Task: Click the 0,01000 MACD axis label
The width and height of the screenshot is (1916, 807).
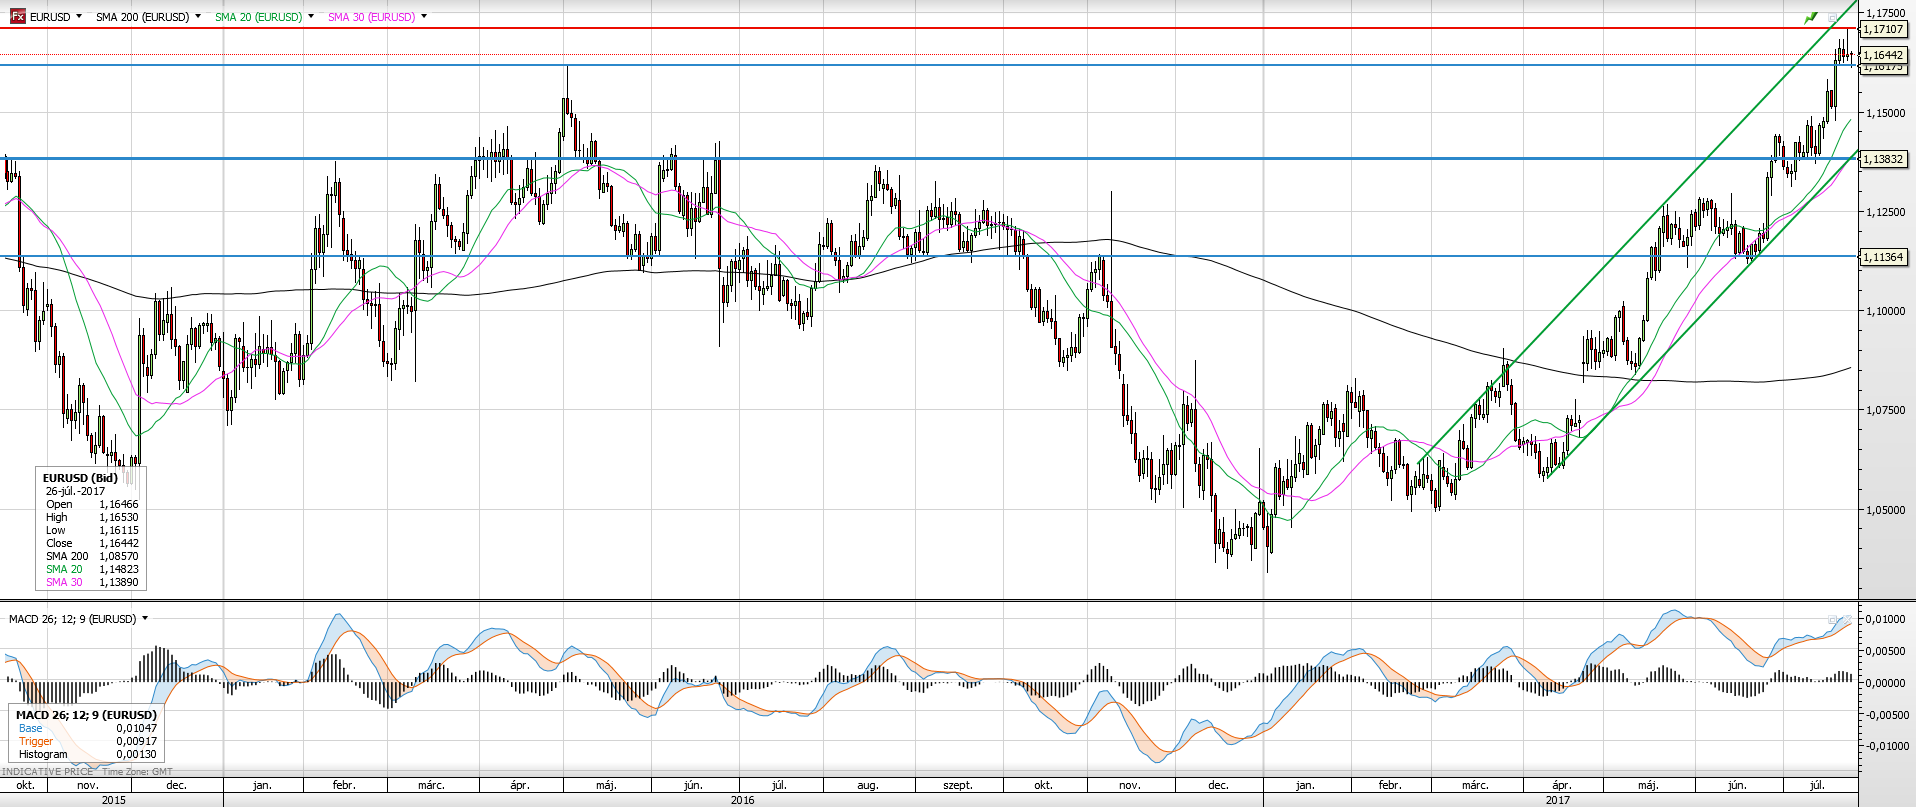Action: tap(1886, 619)
